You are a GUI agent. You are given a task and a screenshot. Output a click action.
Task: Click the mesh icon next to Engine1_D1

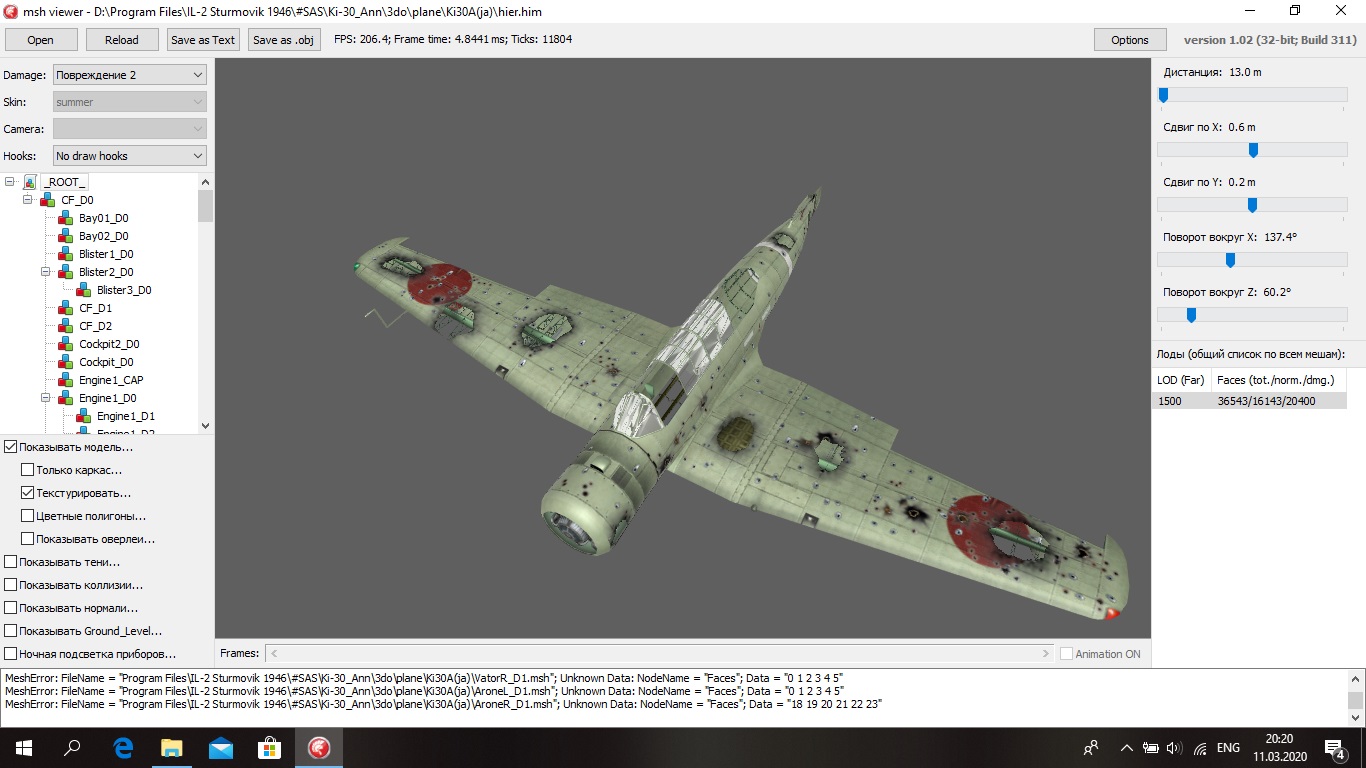tap(83, 416)
